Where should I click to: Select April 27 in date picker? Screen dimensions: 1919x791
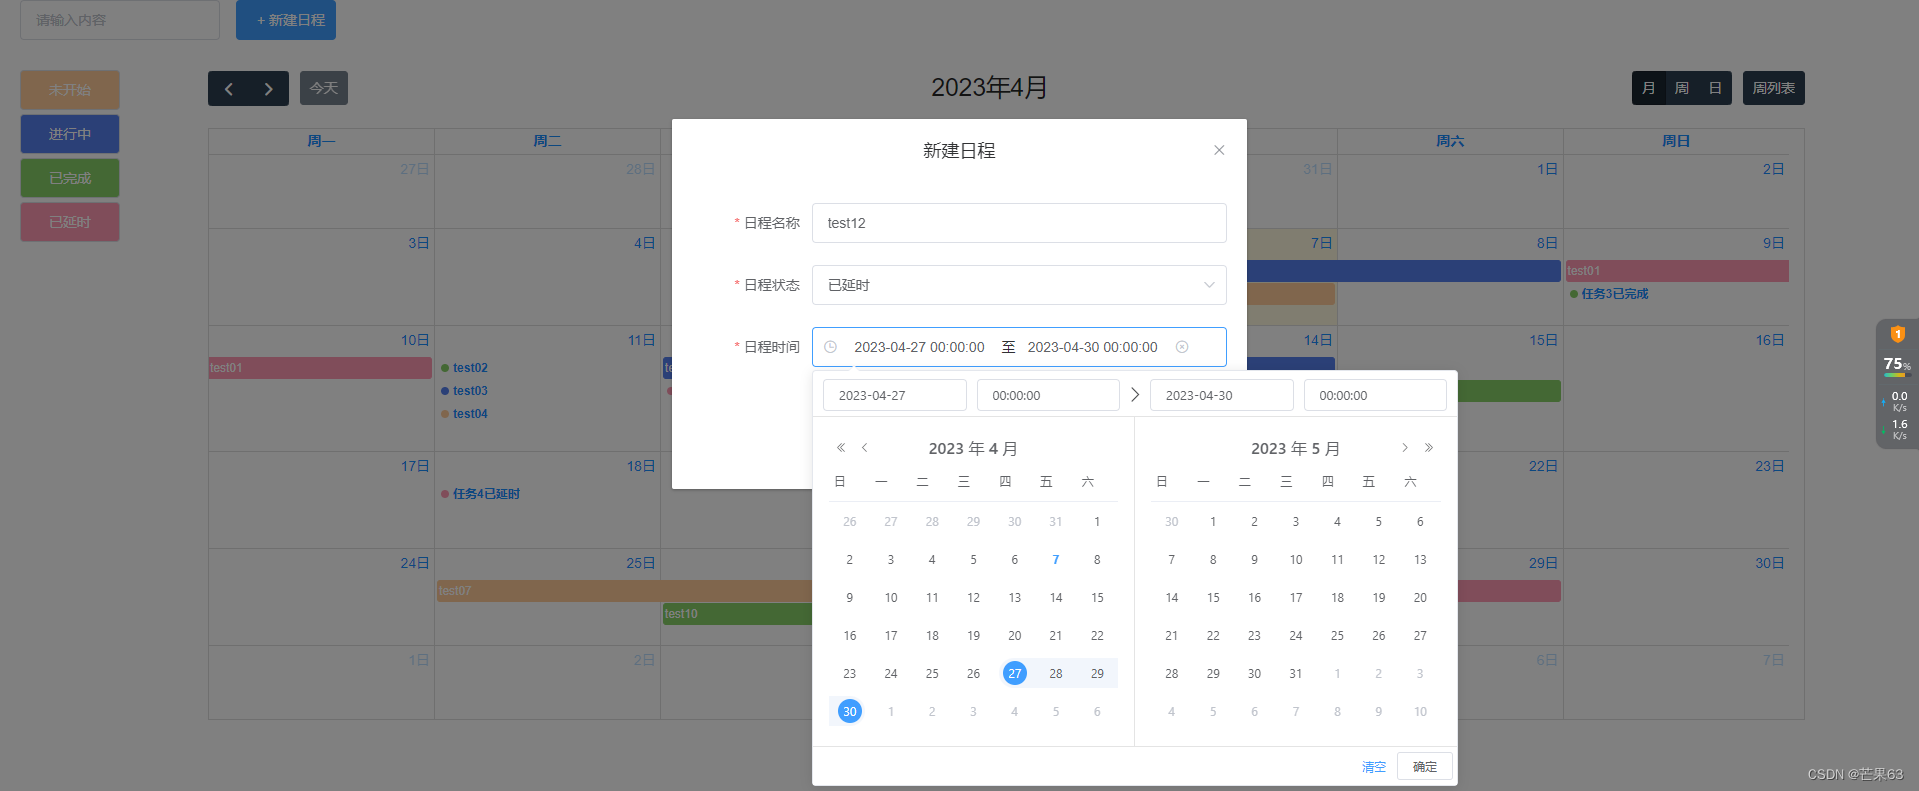coord(1015,673)
